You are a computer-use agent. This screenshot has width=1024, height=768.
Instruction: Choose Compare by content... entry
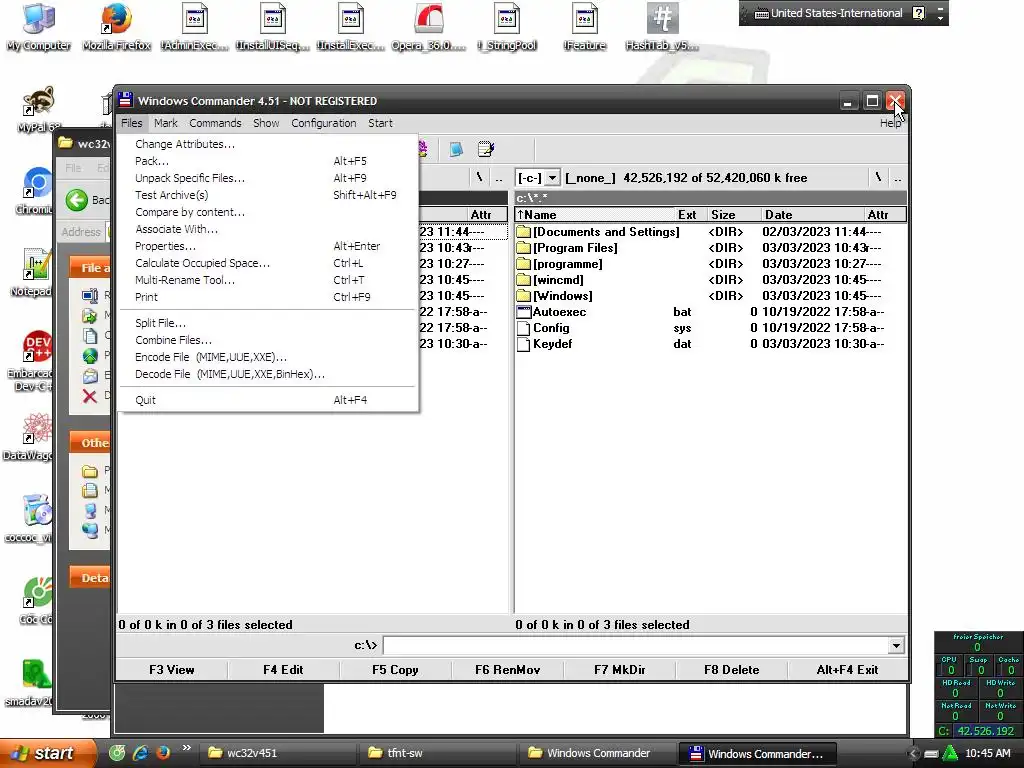267,212
